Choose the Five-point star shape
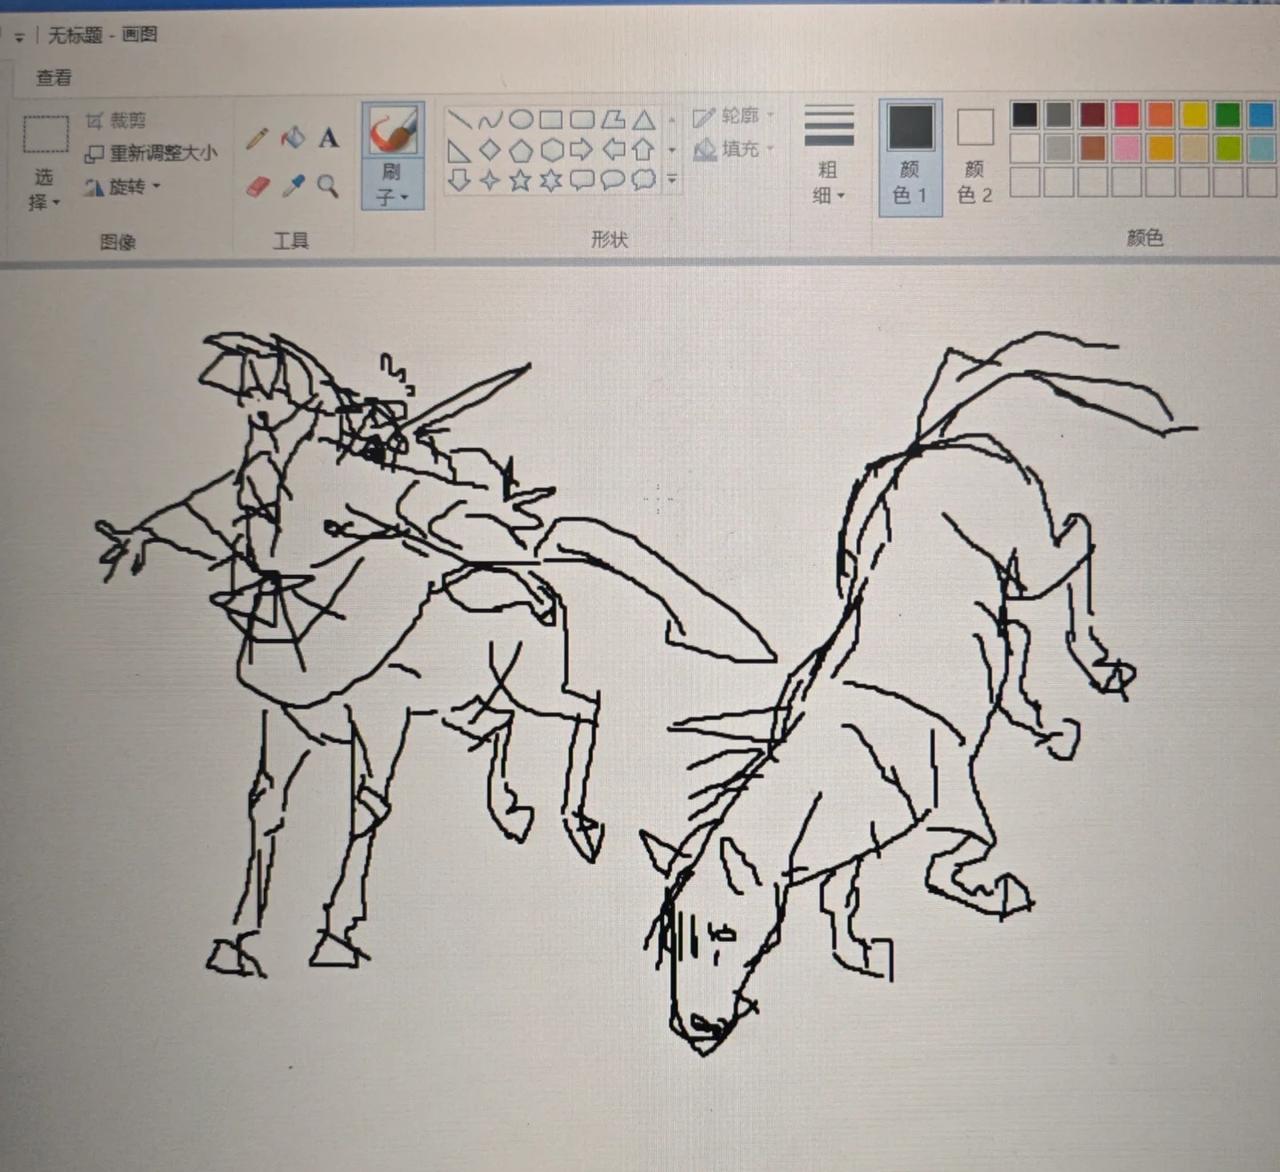Image resolution: width=1280 pixels, height=1172 pixels. point(521,181)
